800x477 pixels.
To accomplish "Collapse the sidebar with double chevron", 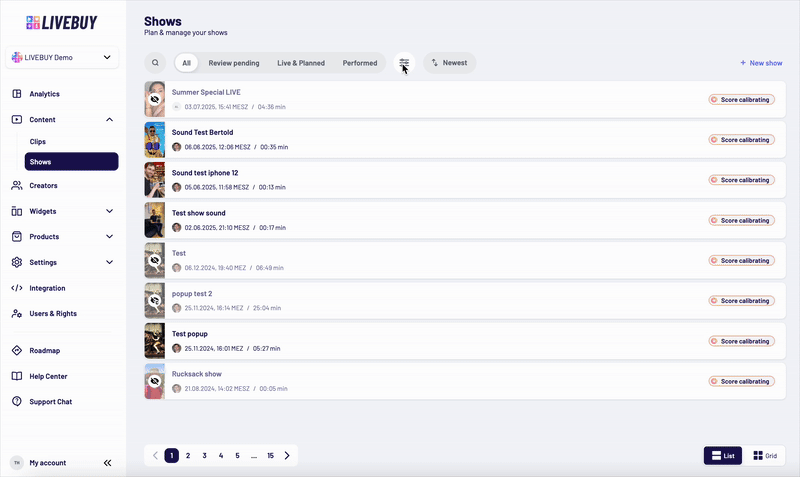I will coord(107,463).
